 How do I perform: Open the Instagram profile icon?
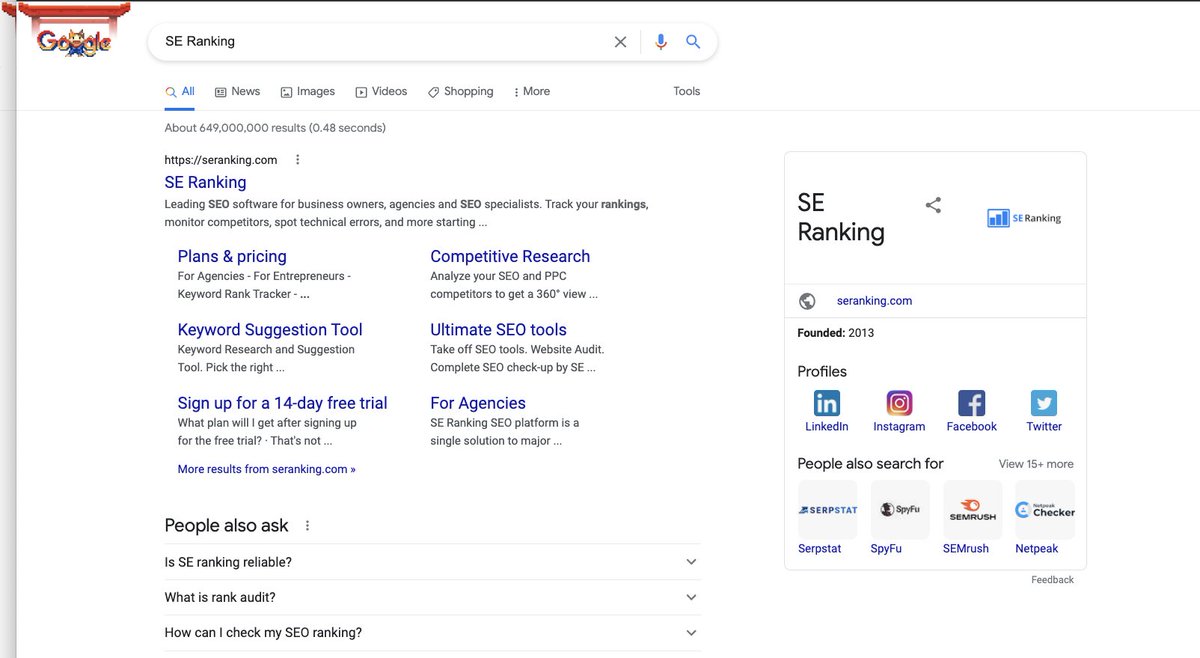[899, 403]
